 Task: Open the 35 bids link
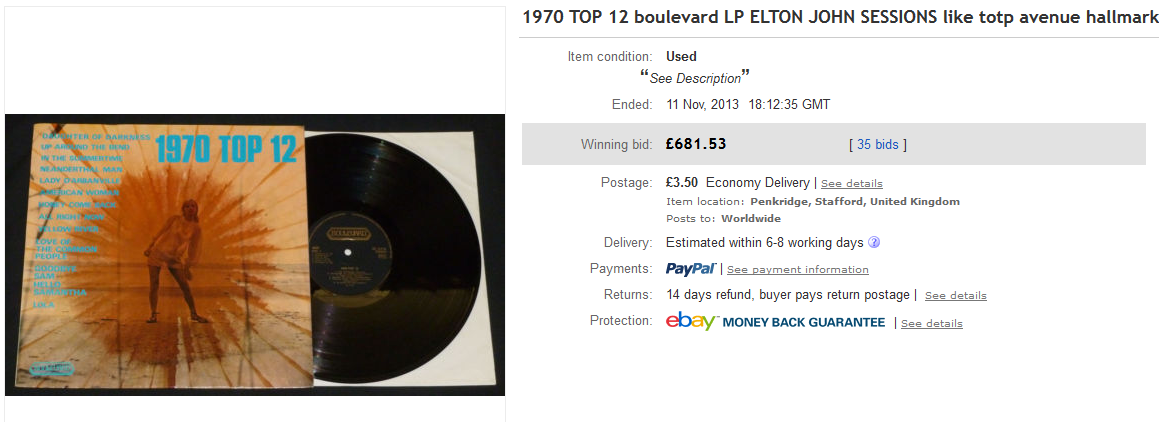877,145
